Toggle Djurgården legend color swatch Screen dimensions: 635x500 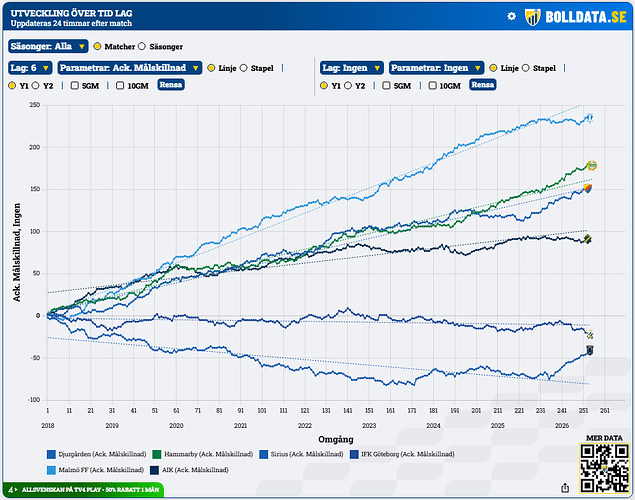pyautogui.click(x=51, y=454)
